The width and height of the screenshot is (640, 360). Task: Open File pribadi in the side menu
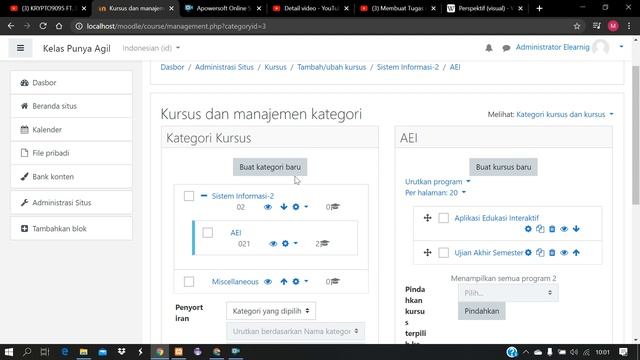[71, 153]
